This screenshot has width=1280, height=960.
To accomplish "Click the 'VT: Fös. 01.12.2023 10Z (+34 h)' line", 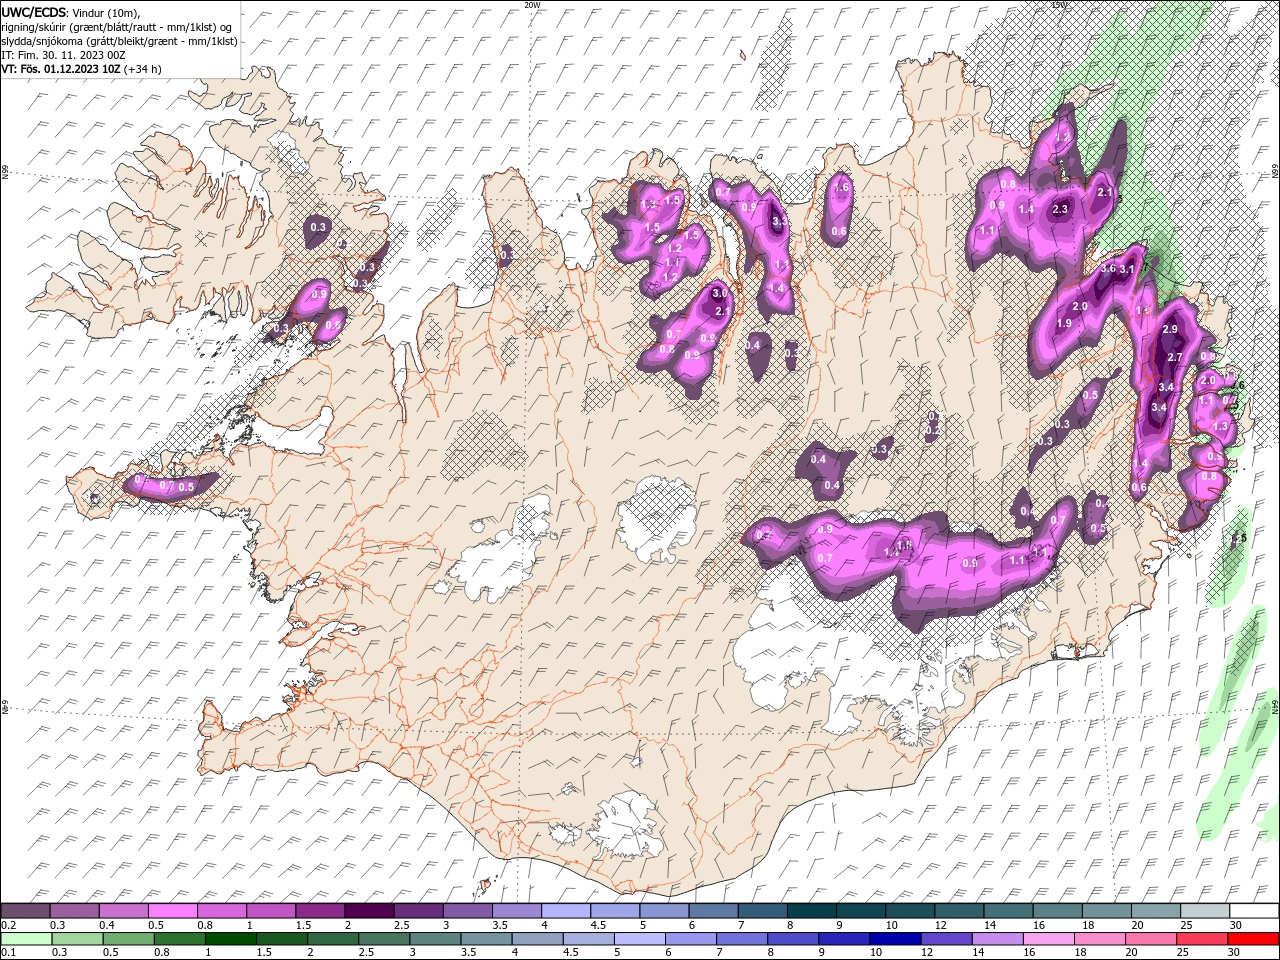I will click(x=81, y=69).
